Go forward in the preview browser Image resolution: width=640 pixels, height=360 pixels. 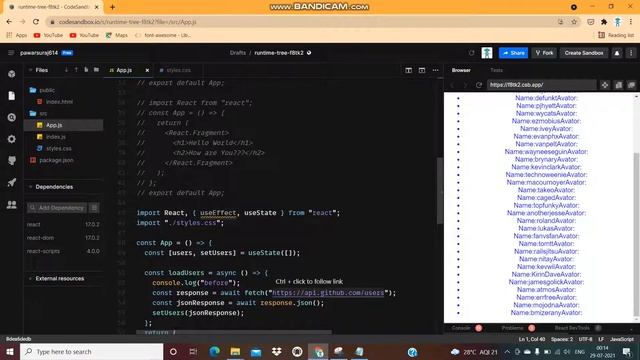465,85
